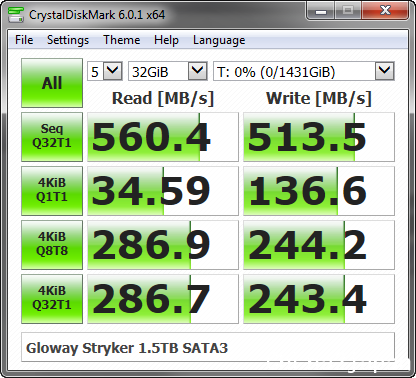The height and width of the screenshot is (378, 416).
Task: Run the Seq Q32T1 benchmark
Action: (52, 137)
